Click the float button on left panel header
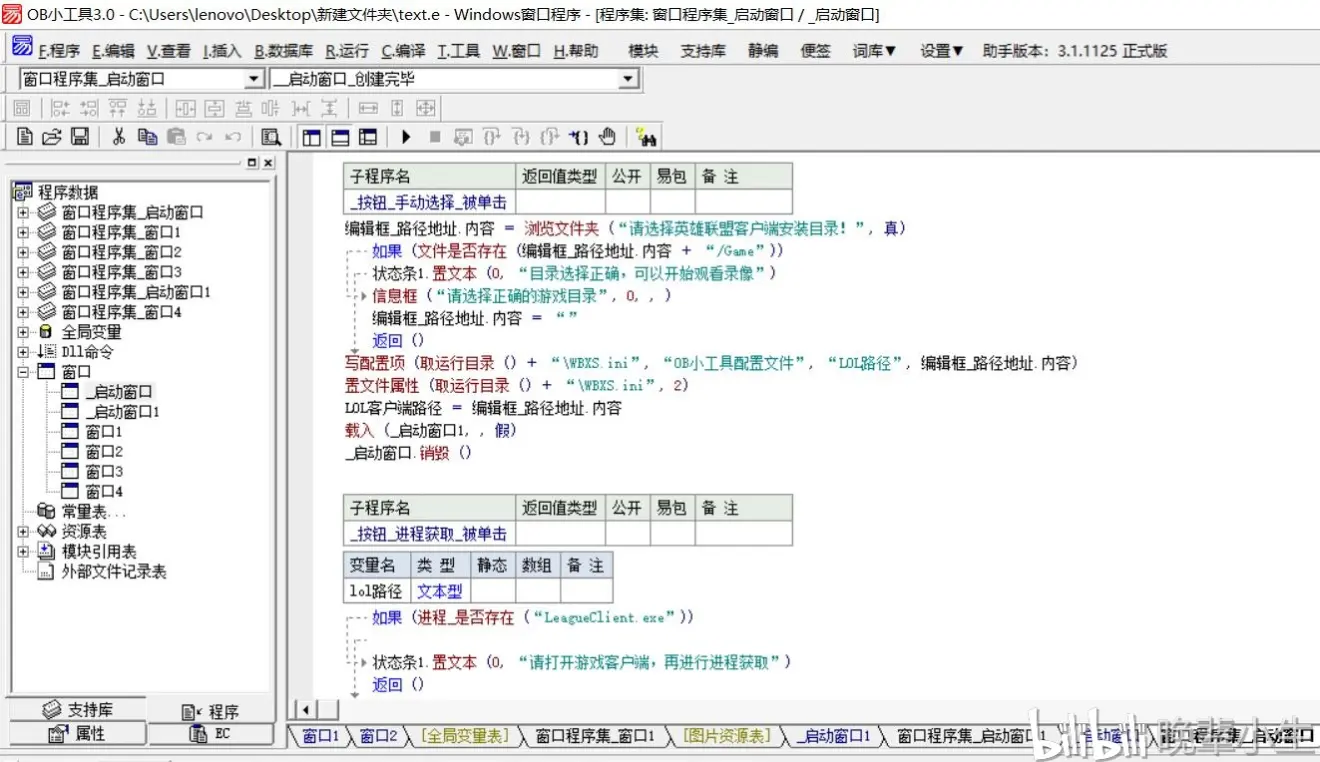Viewport: 1320px width, 762px height. click(x=252, y=162)
